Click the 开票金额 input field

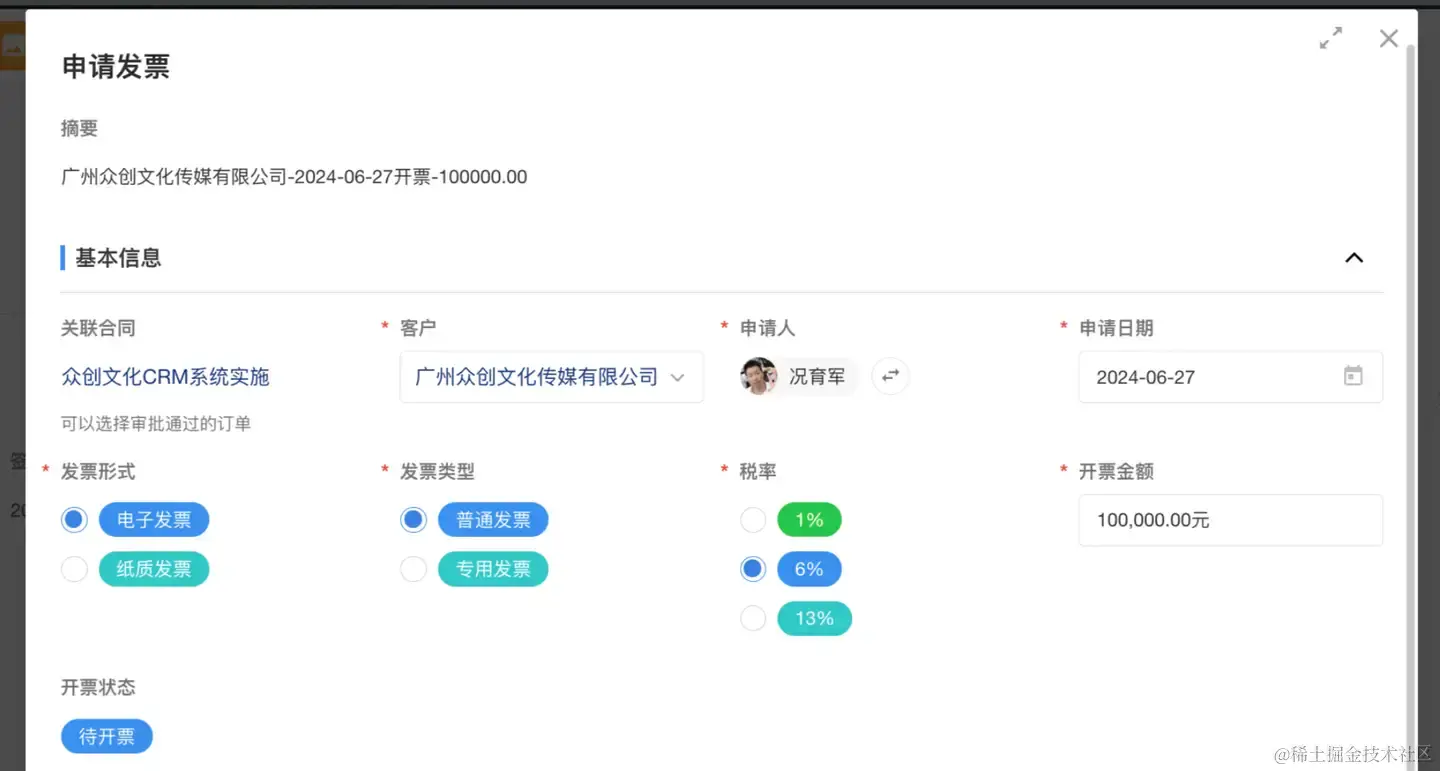coord(1231,520)
